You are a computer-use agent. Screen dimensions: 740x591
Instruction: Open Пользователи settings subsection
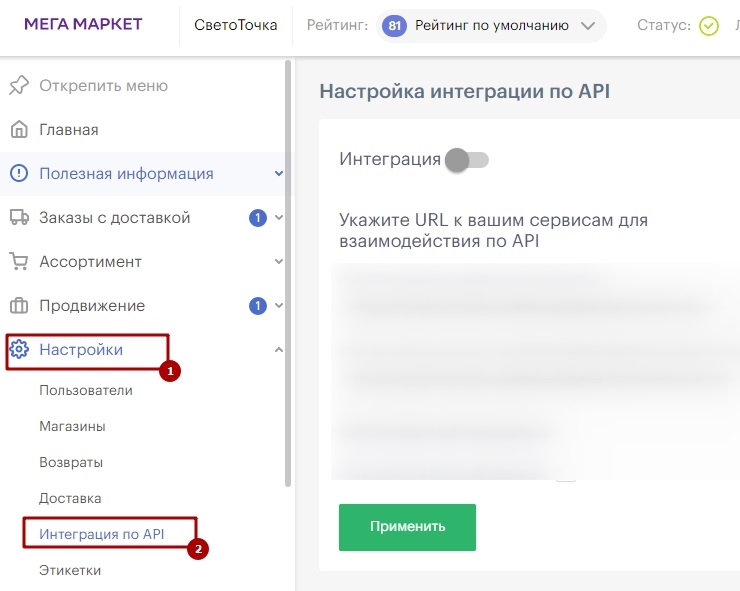coord(86,390)
